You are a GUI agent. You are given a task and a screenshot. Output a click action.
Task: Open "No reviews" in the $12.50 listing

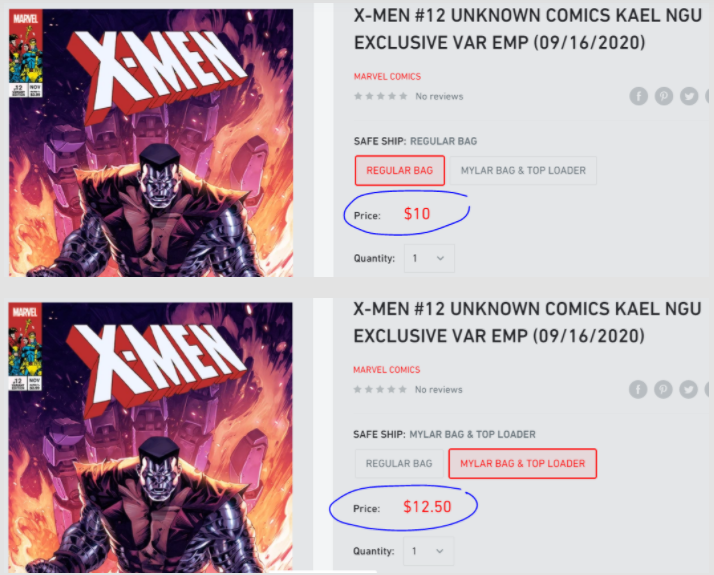tap(438, 389)
